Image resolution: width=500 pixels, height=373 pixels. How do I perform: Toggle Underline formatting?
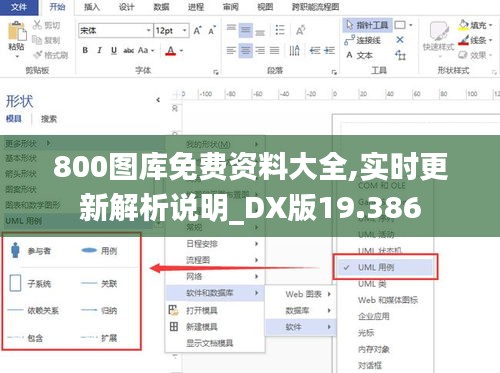pyautogui.click(x=114, y=50)
